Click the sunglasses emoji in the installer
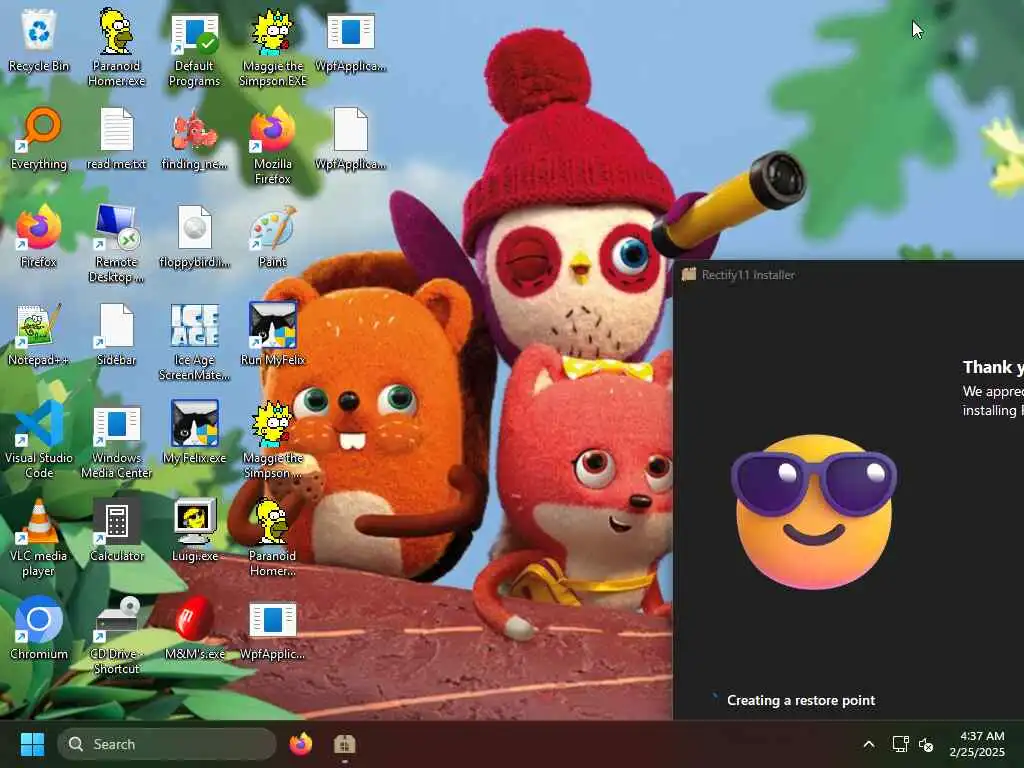This screenshot has width=1024, height=768. coord(814,511)
